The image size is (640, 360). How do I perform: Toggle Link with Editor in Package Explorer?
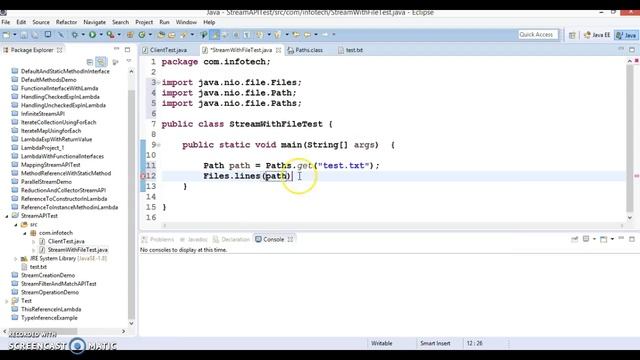100,62
